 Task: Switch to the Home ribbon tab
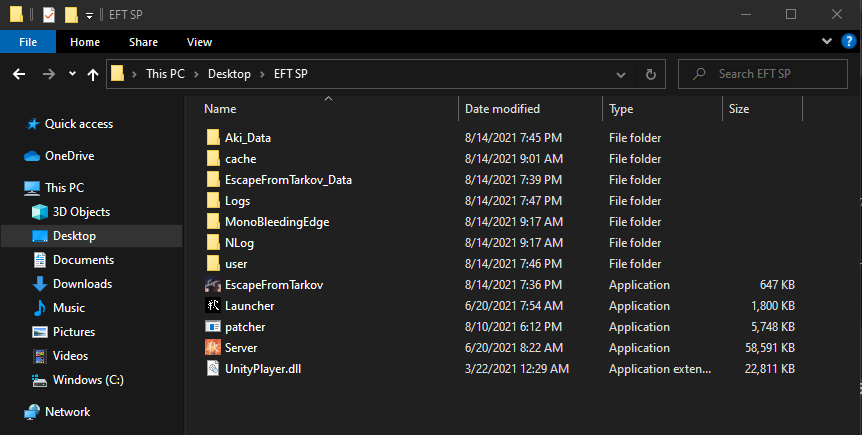pyautogui.click(x=85, y=42)
